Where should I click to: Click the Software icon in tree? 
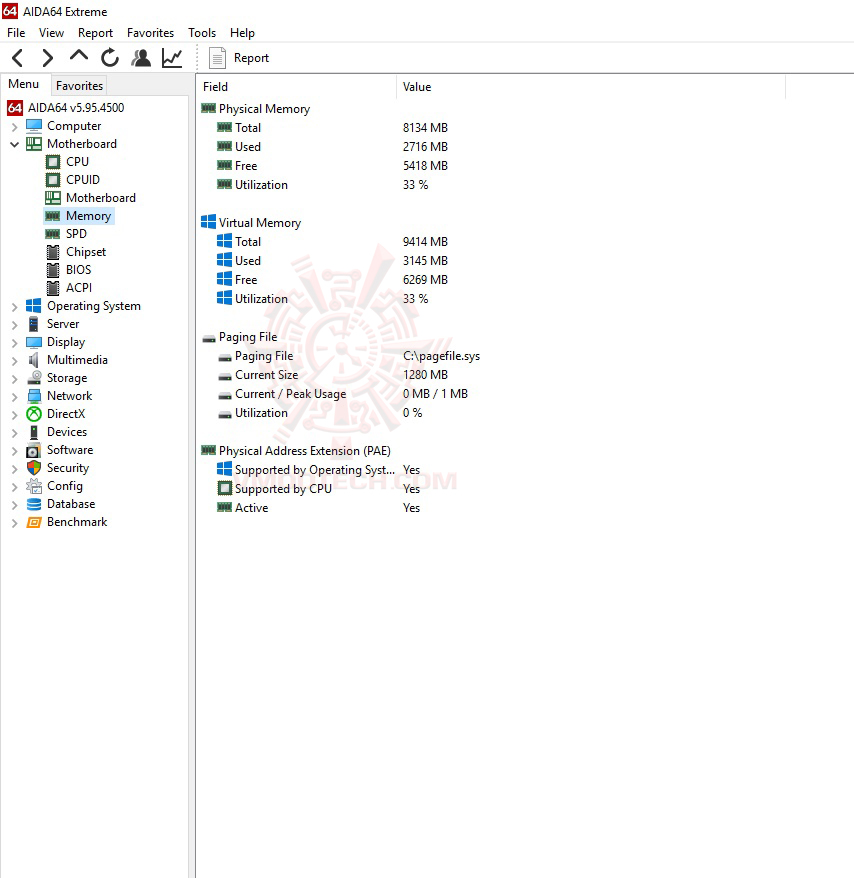click(x=34, y=450)
